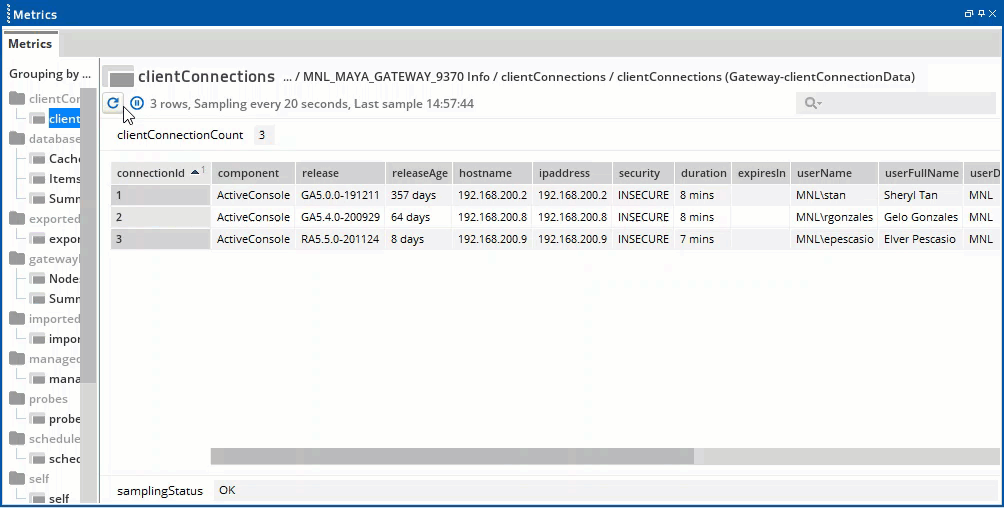Click the release cell GA5.0.0-191211

[340, 195]
